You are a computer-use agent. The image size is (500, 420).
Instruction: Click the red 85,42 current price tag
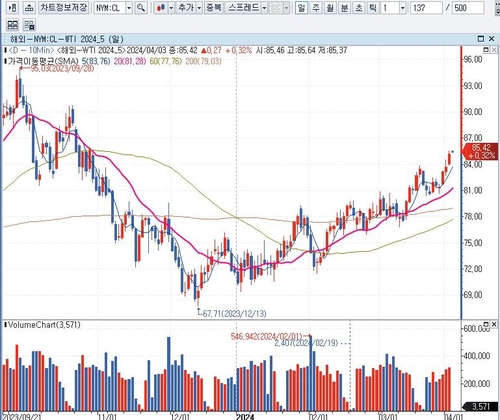[x=480, y=151]
